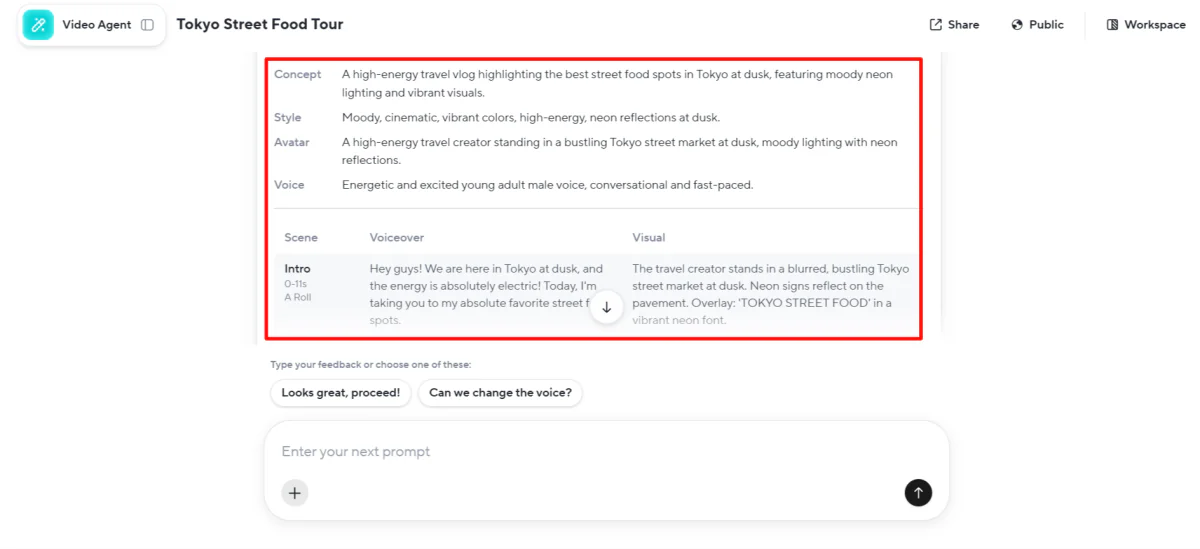Click the "Tokyo Street Food Tour" project title
Screen dimensions: 1200x549
(x=260, y=24)
